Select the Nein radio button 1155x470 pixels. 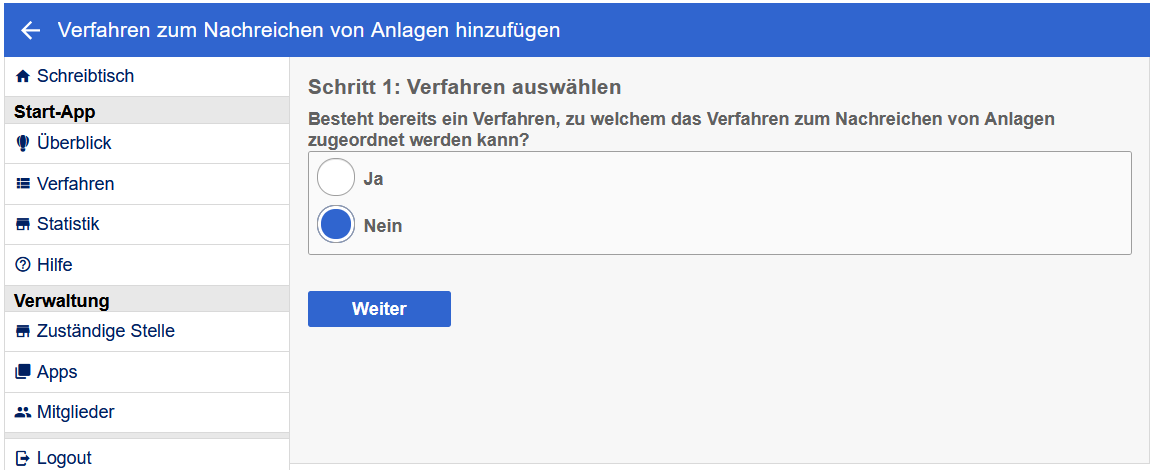[x=336, y=225]
